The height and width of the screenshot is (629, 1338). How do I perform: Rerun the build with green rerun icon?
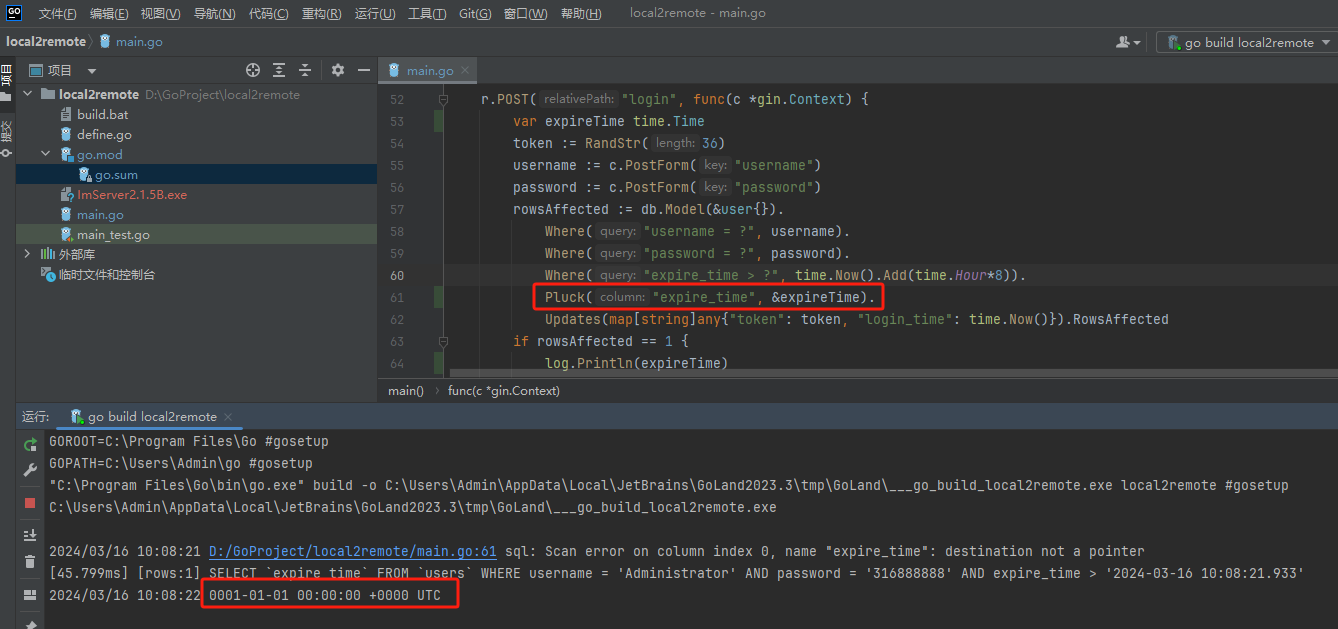coord(30,444)
